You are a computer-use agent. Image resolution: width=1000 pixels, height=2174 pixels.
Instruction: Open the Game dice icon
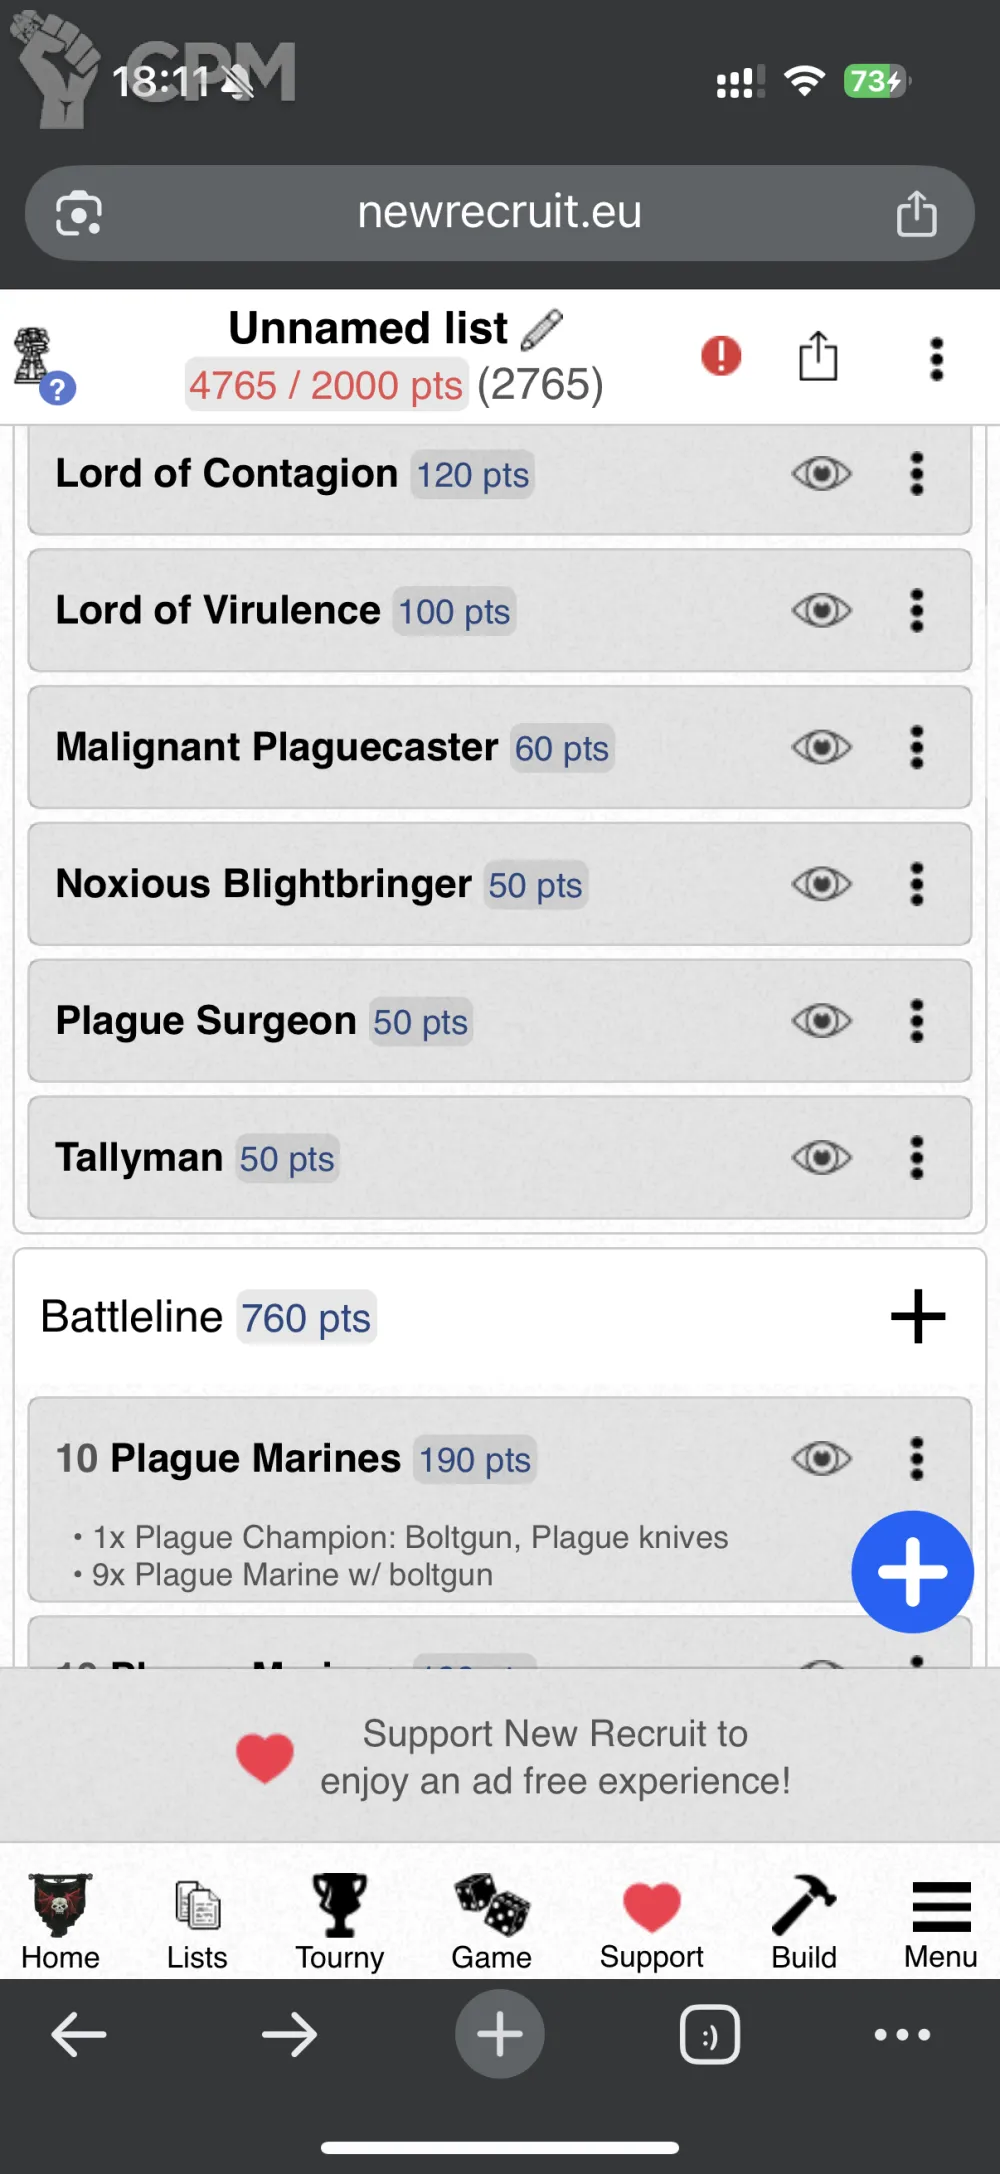point(491,1905)
